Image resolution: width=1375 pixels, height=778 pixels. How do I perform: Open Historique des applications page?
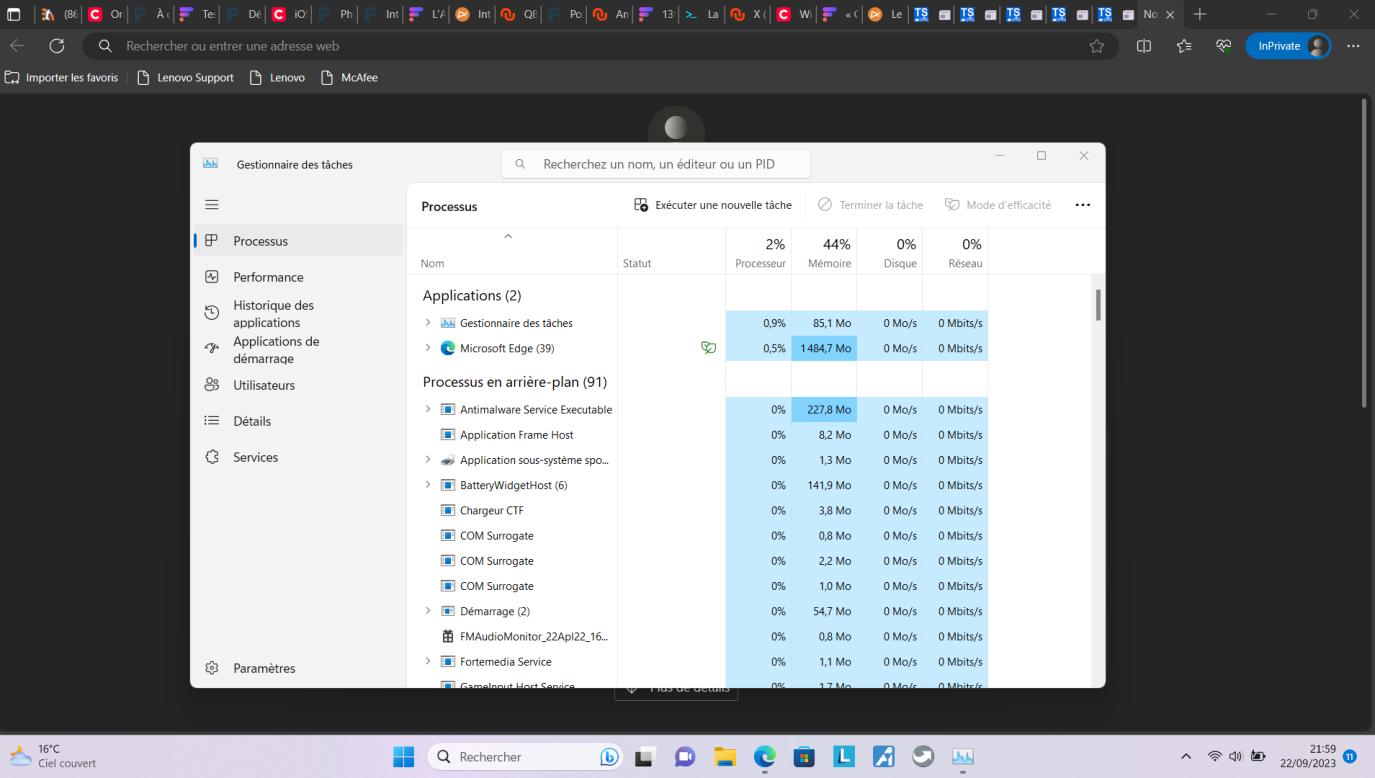[x=273, y=314]
